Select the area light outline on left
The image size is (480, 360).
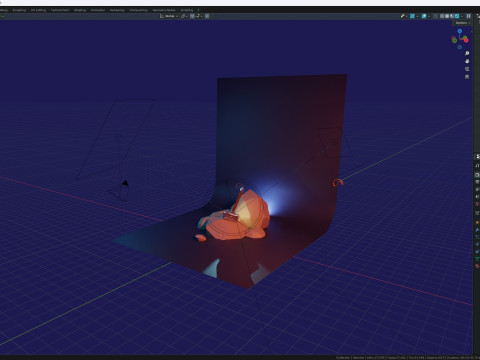(115, 138)
